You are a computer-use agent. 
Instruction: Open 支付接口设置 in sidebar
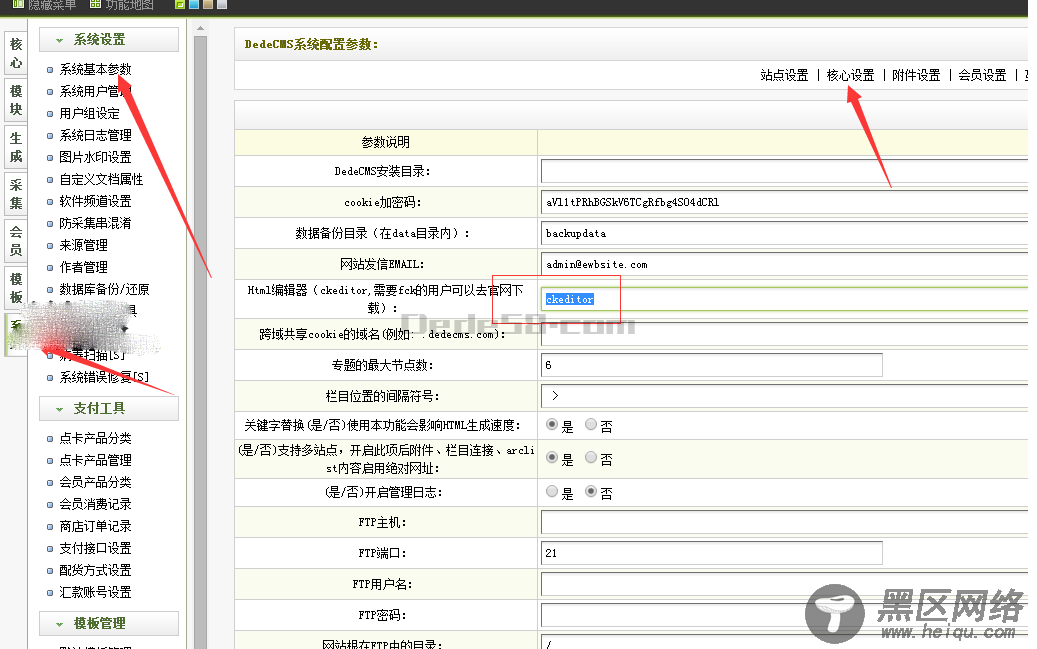[x=95, y=548]
